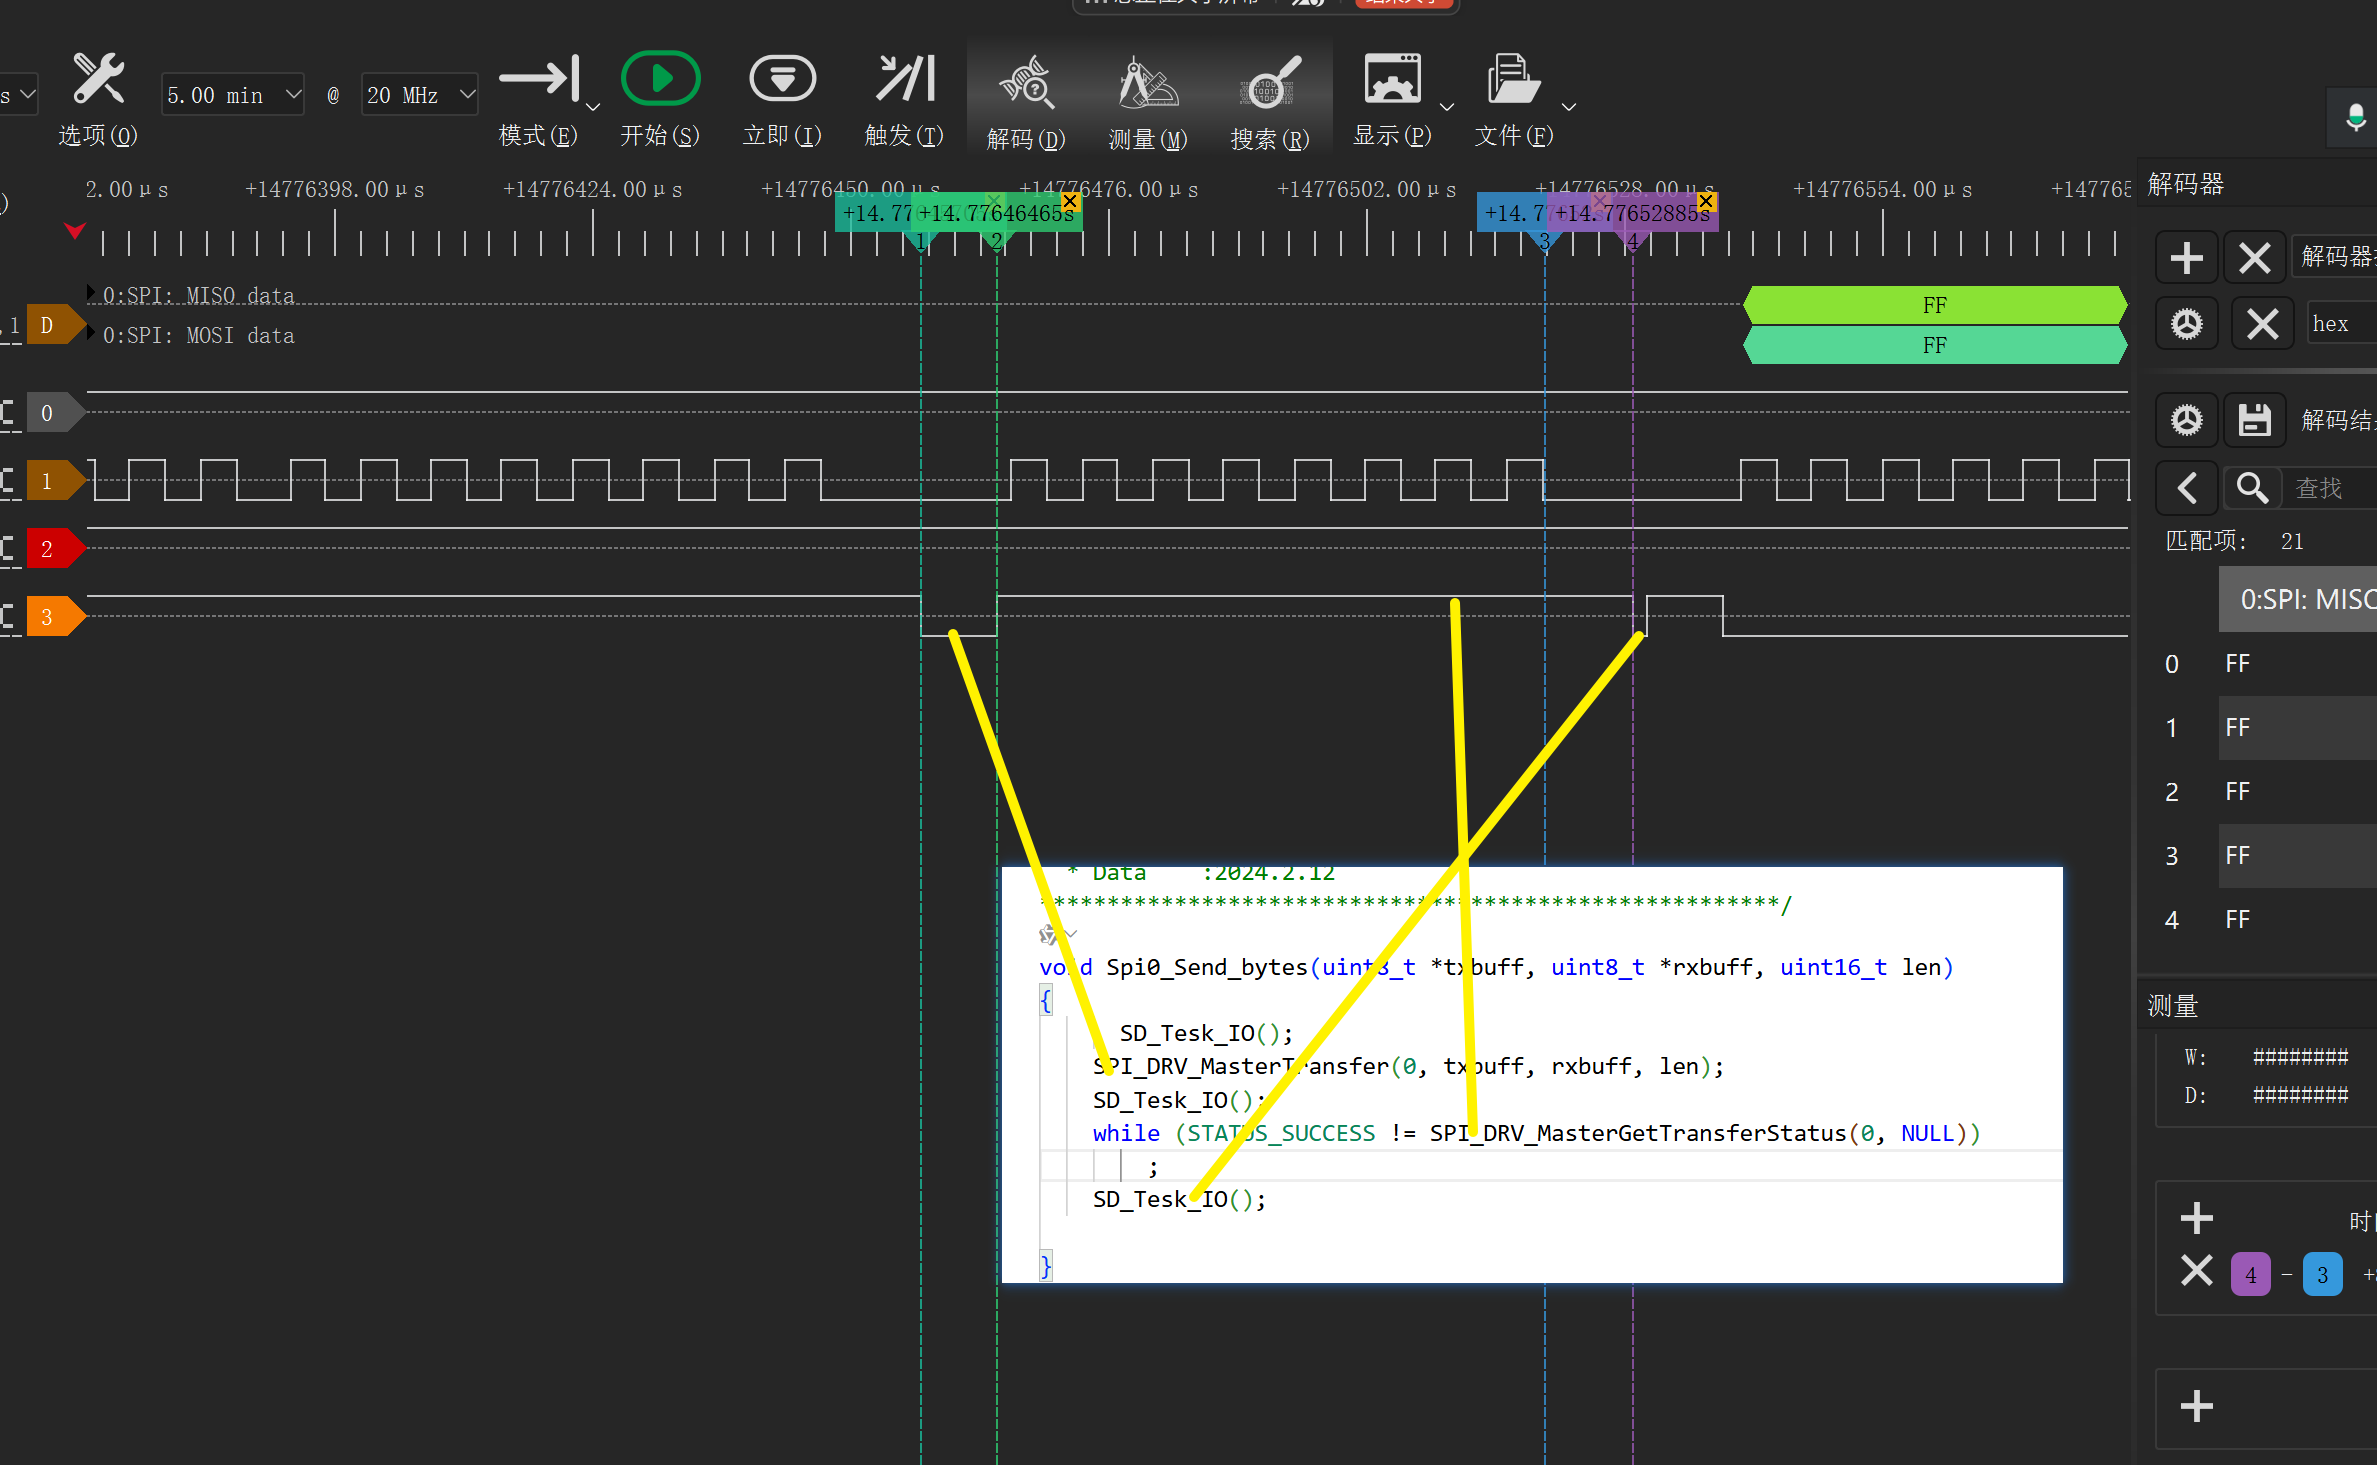Open the 选项(O) options tool icon
Screen dimensions: 2377x1465
click(98, 80)
